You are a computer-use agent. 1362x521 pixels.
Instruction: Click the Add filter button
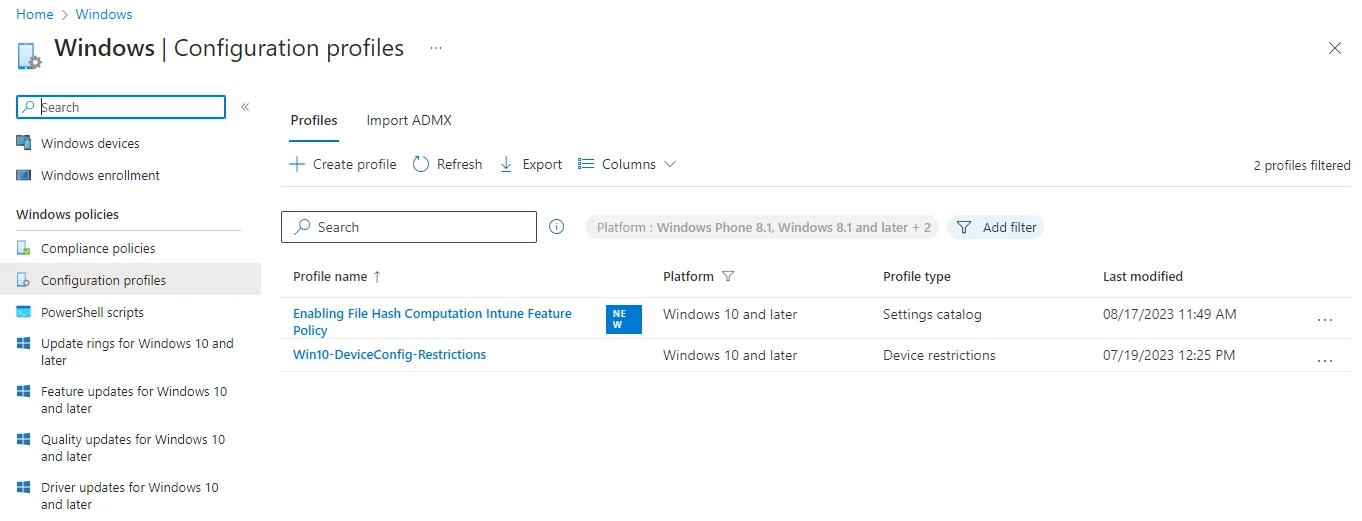(x=995, y=227)
